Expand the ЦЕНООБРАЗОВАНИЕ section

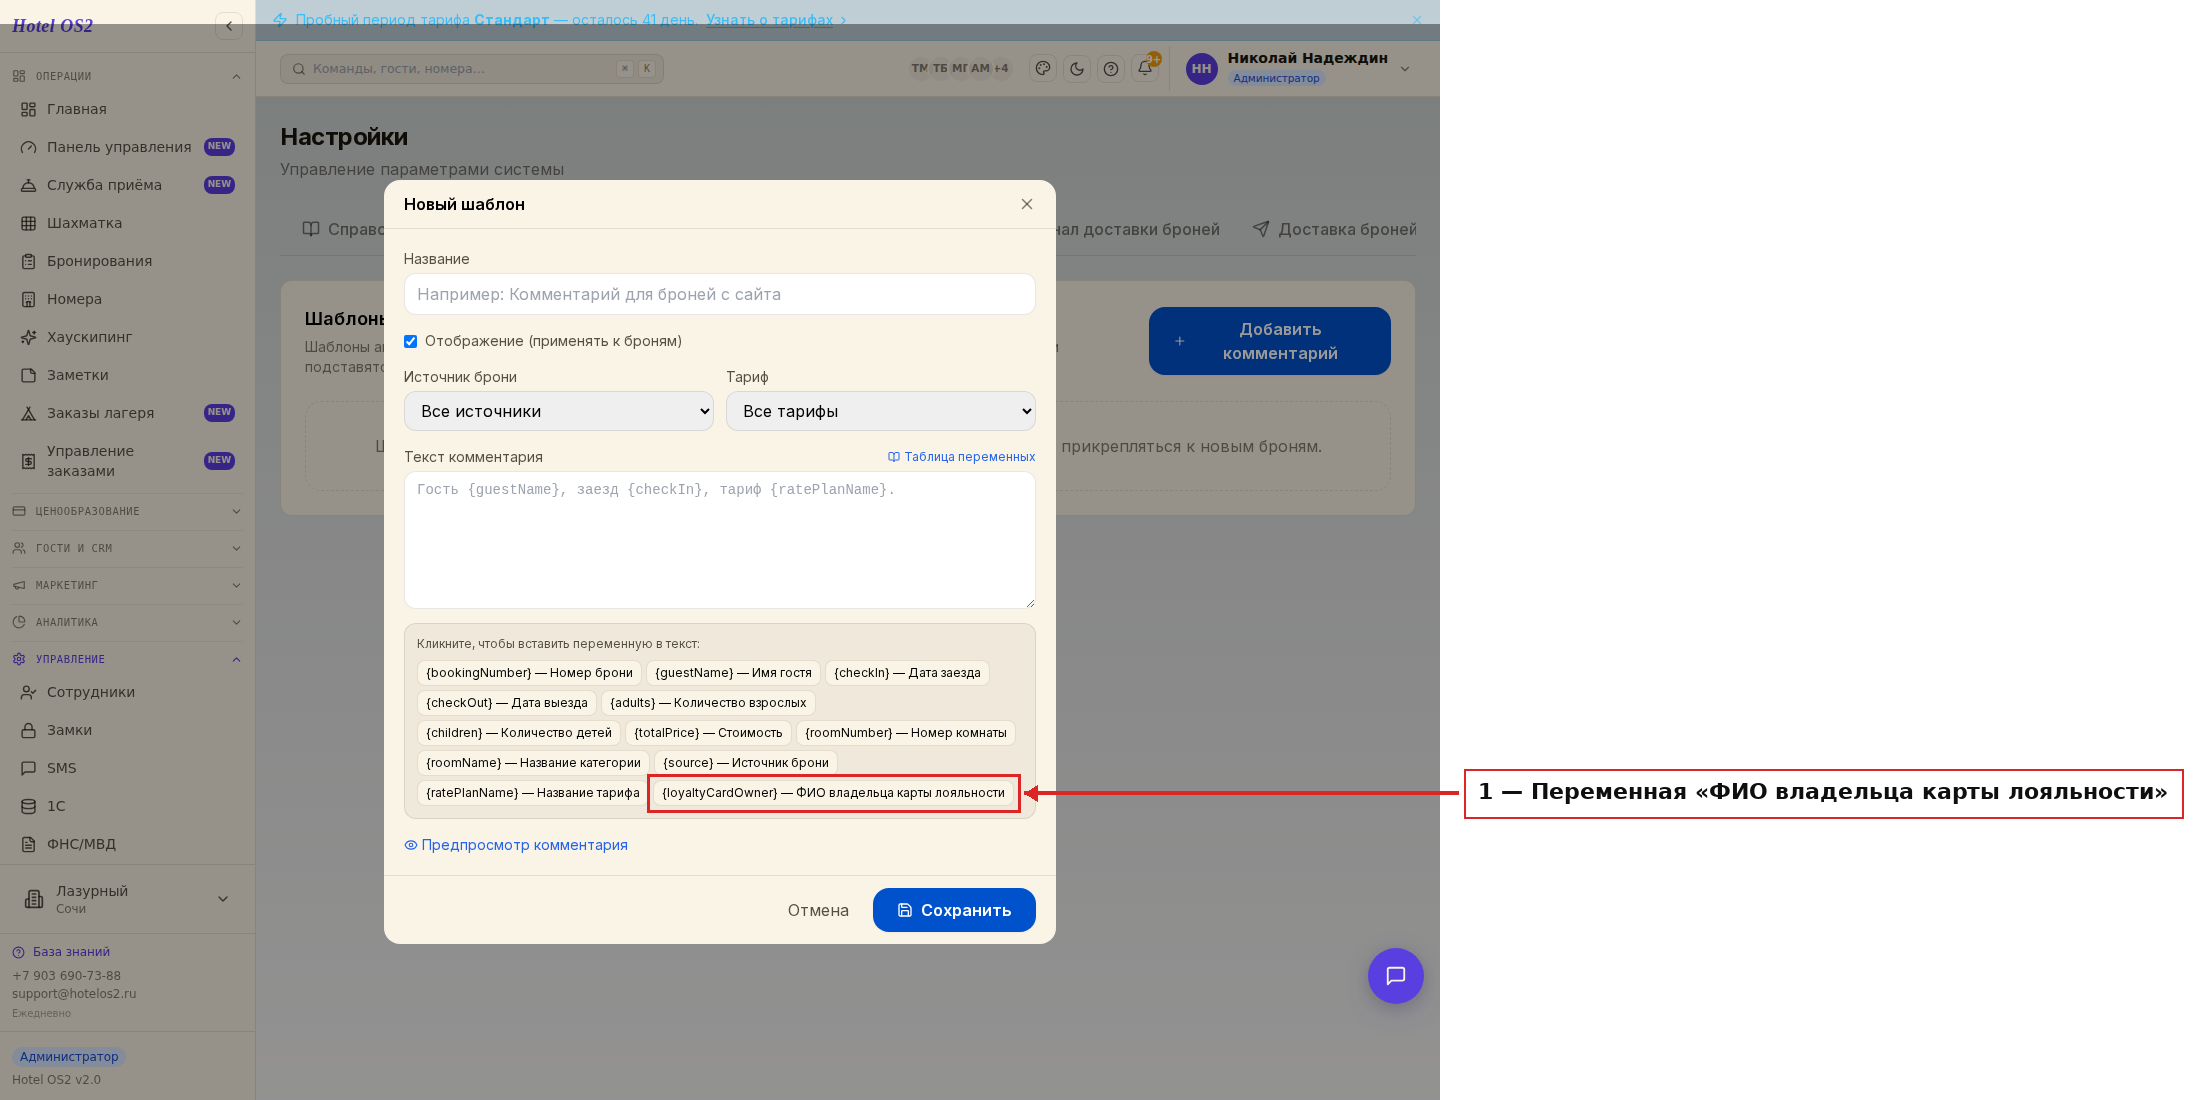click(127, 511)
